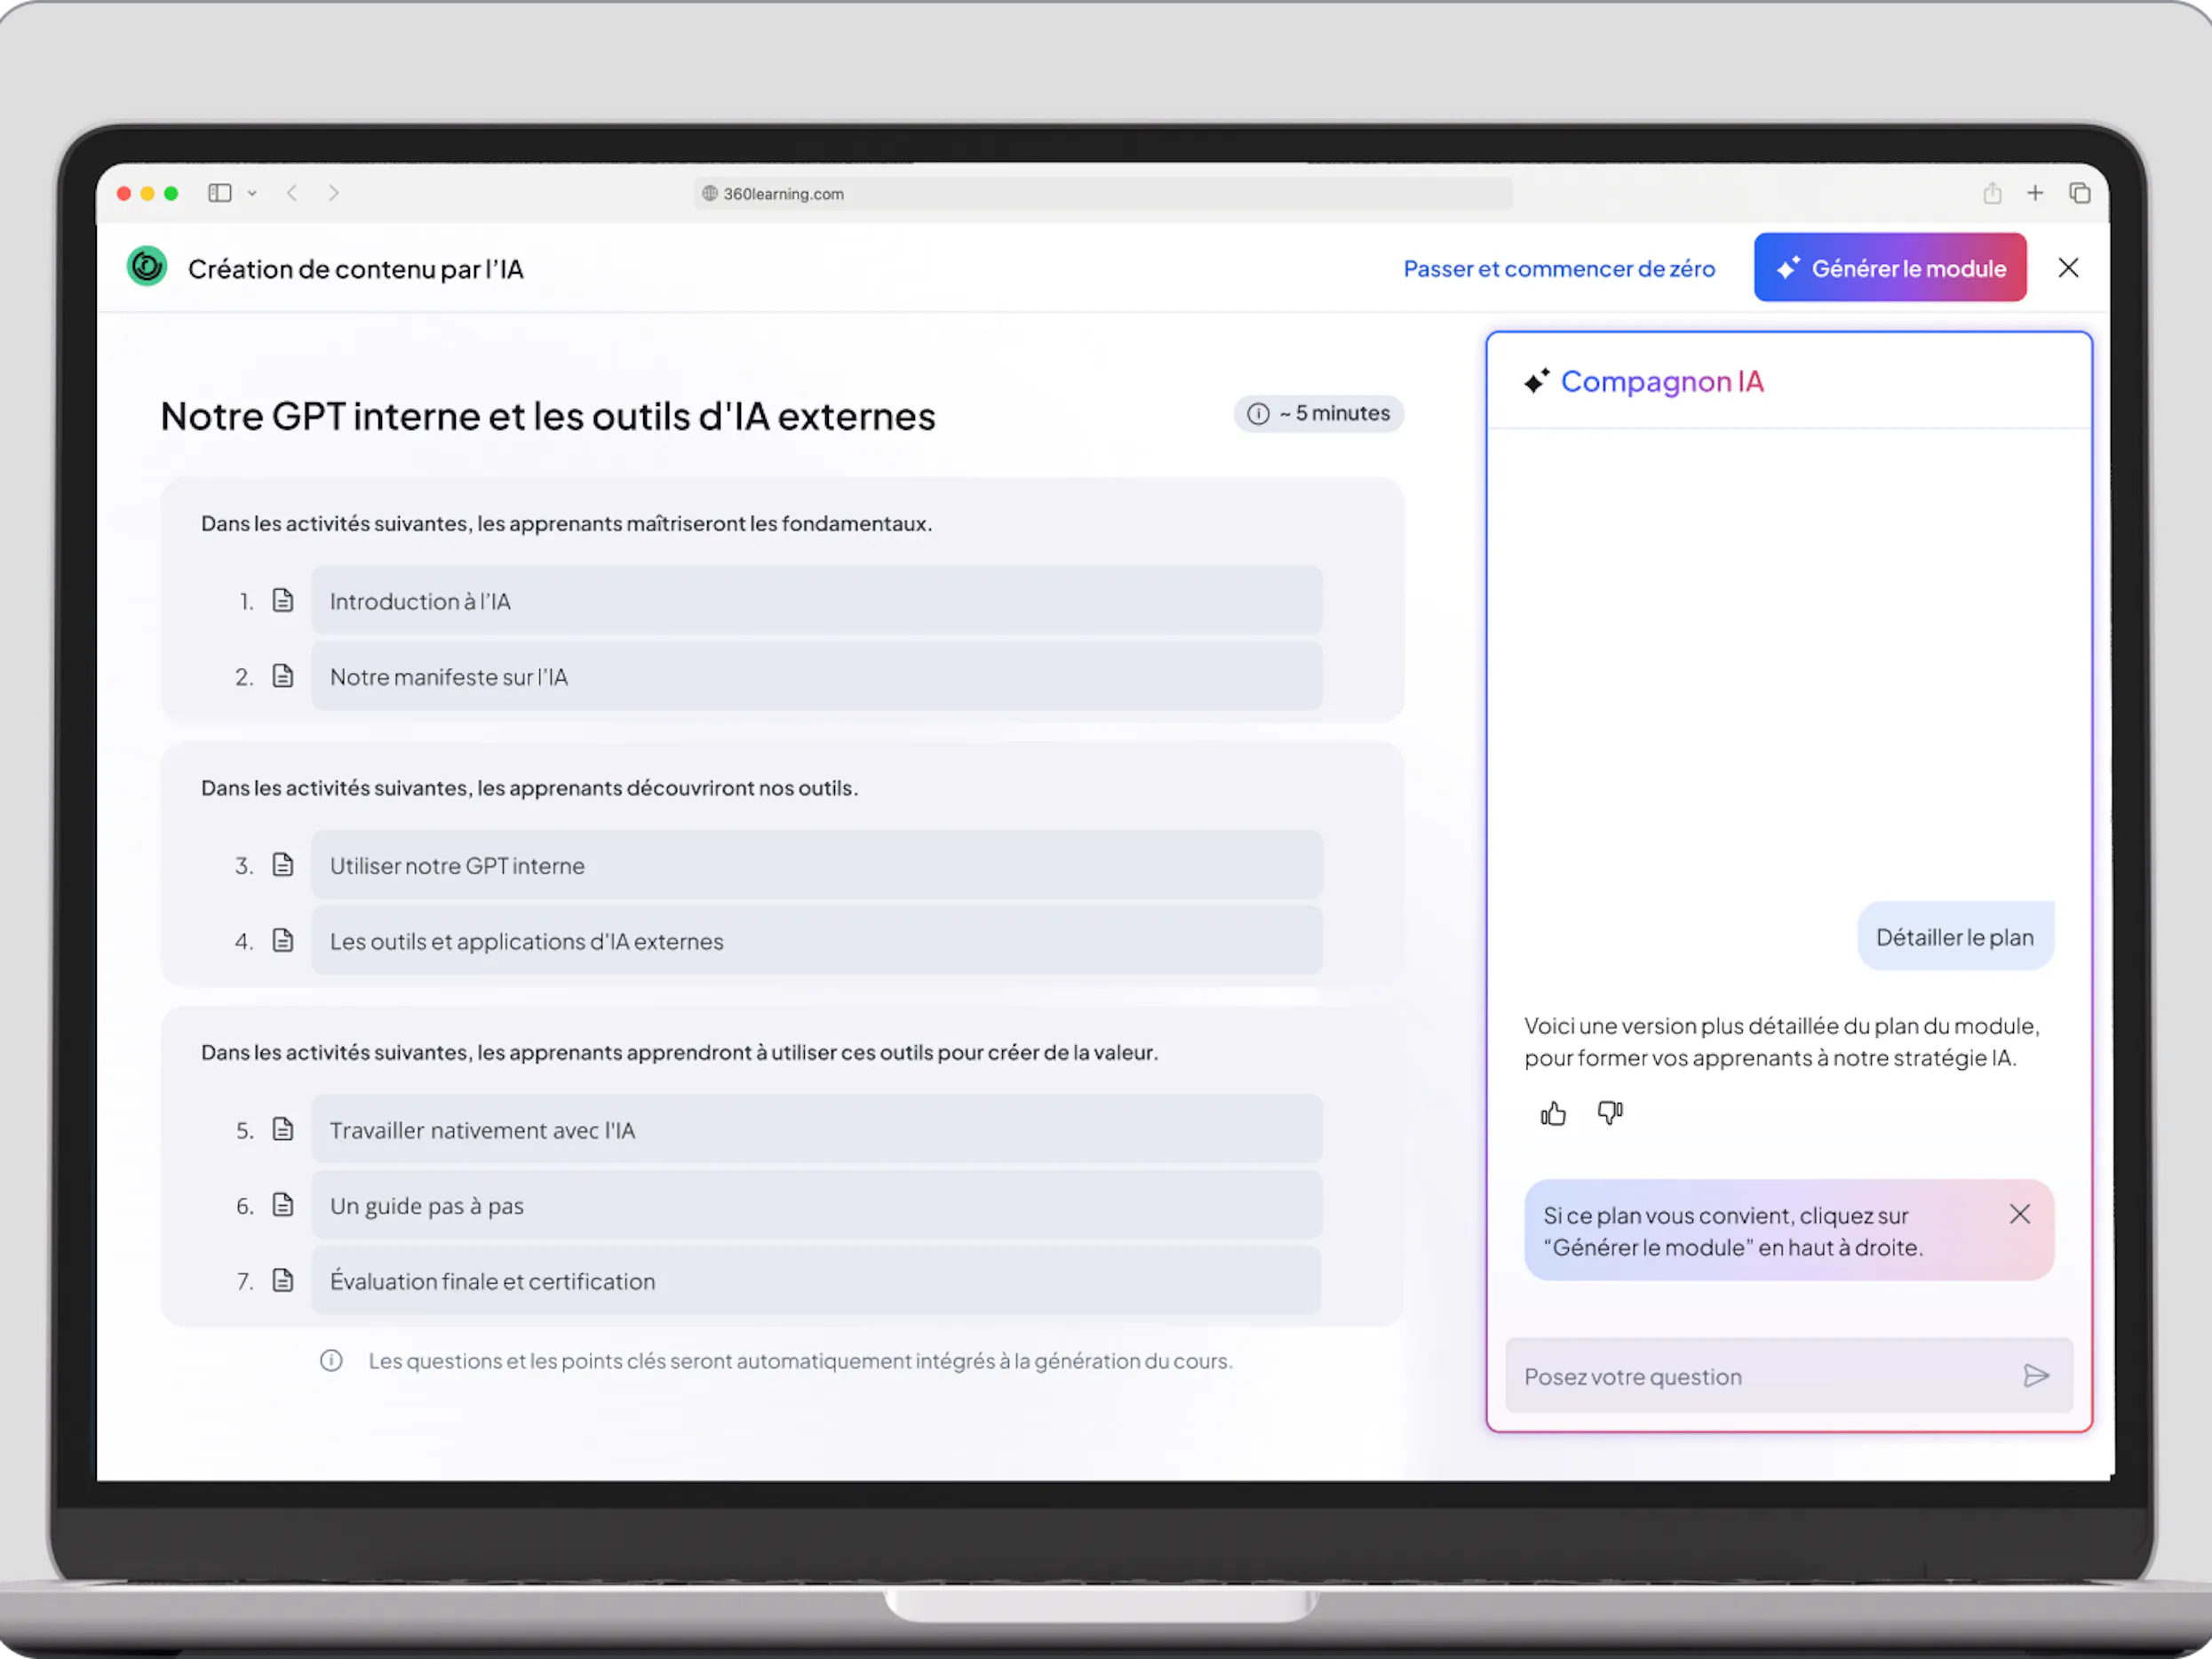Click document icon for Les outils et applications
Image resolution: width=2212 pixels, height=1659 pixels.
coord(283,940)
